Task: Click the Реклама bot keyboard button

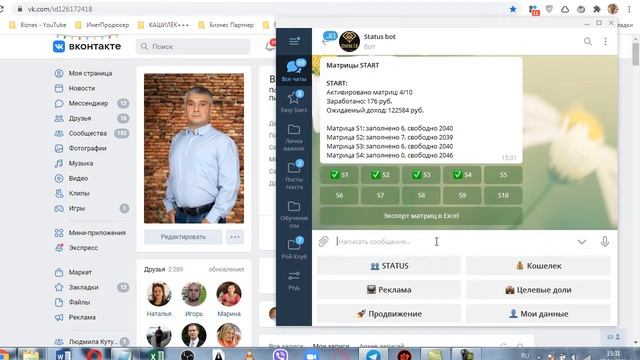Action: 389,290
